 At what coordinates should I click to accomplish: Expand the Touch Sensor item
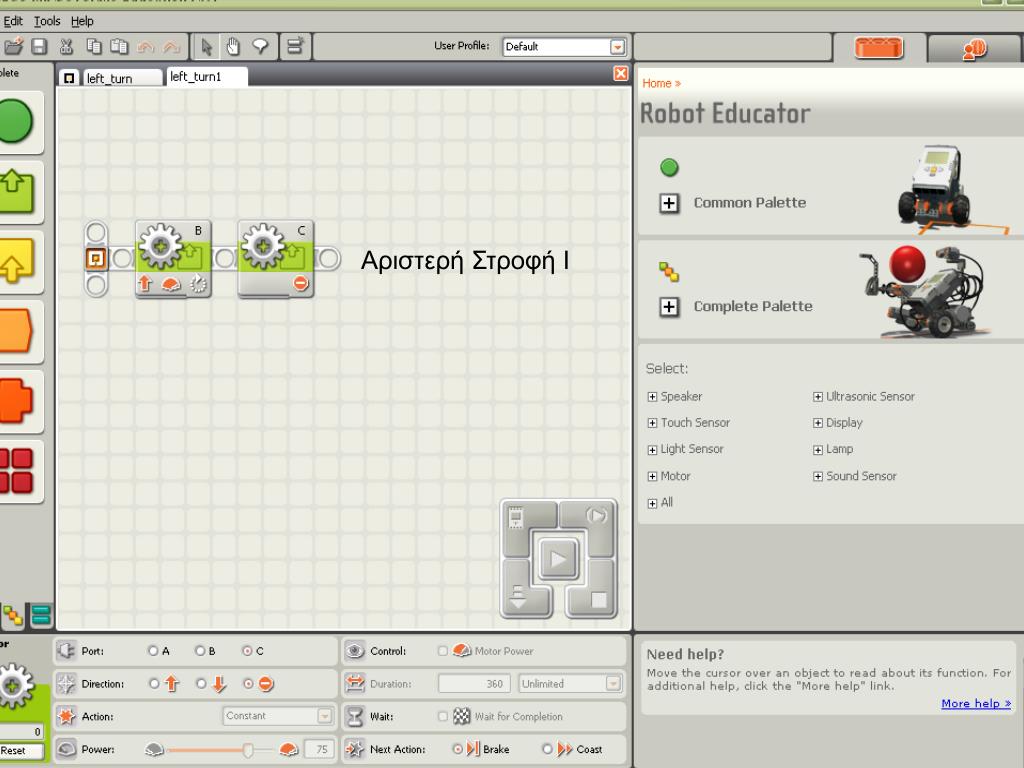(652, 423)
